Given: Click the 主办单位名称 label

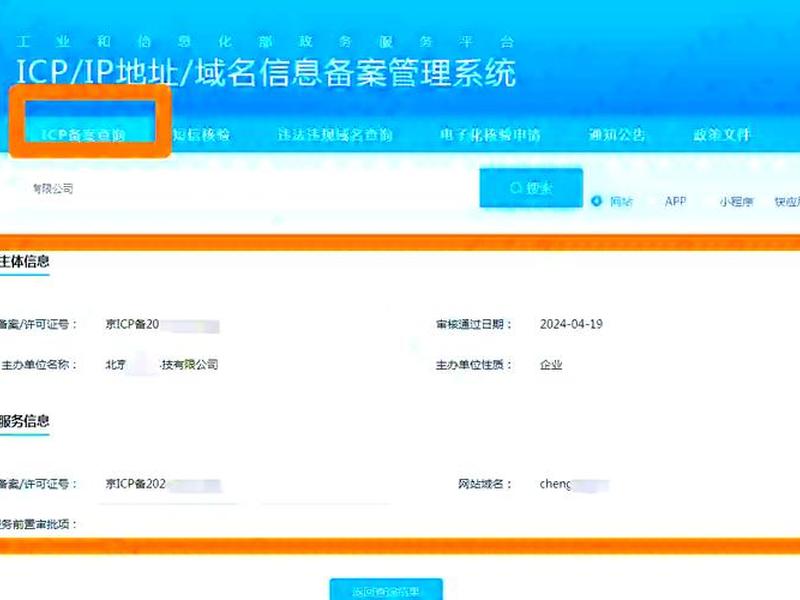Looking at the screenshot, I should coord(39,365).
